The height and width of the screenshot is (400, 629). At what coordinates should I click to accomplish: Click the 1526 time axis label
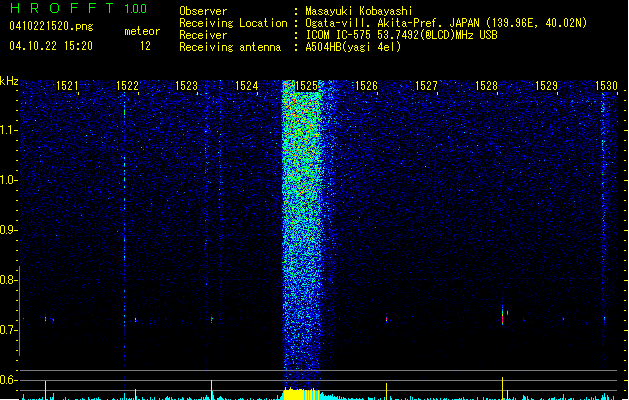click(x=366, y=86)
